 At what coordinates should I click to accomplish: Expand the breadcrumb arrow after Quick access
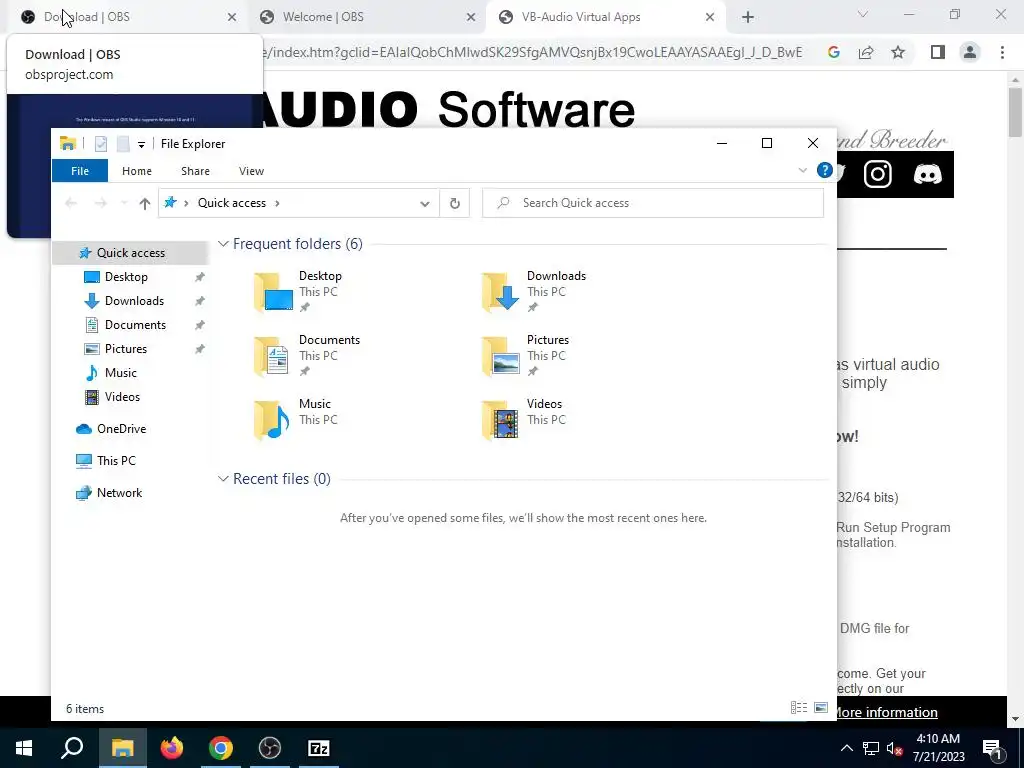click(278, 203)
